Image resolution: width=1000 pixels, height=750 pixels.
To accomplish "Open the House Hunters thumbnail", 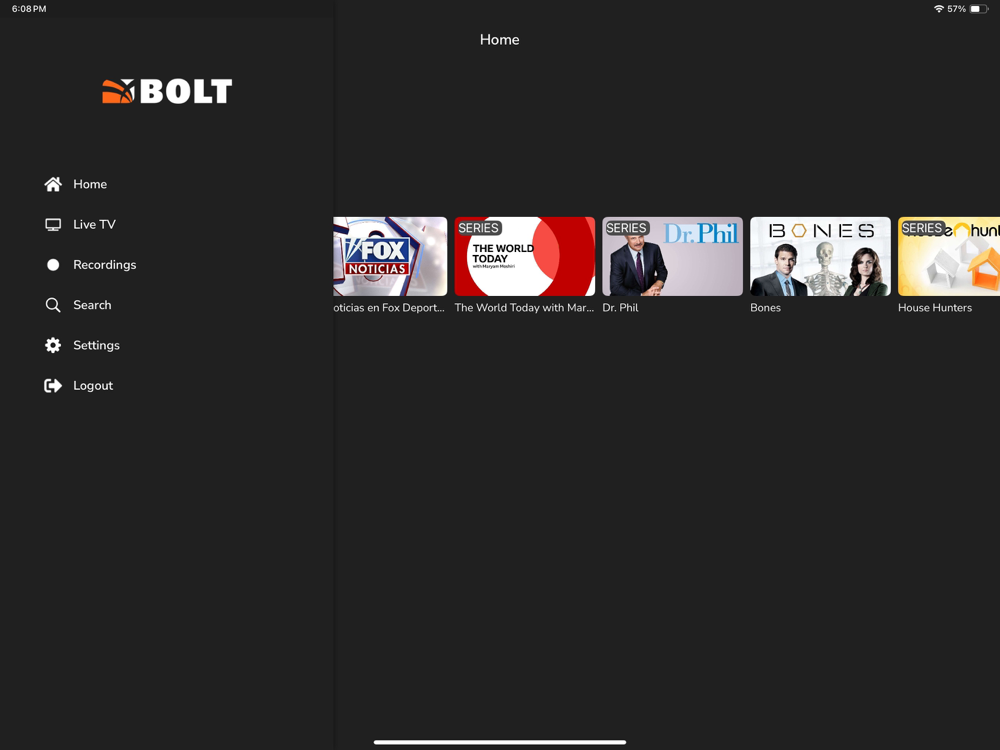I will coord(949,256).
